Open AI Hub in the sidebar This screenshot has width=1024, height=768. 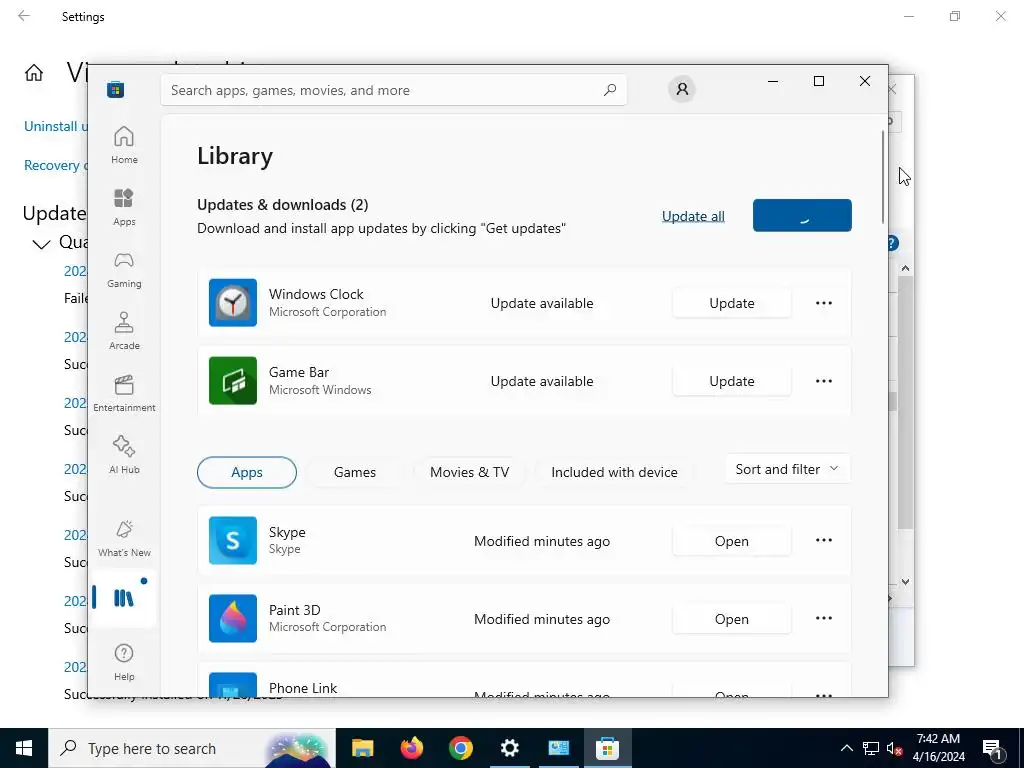[124, 455]
